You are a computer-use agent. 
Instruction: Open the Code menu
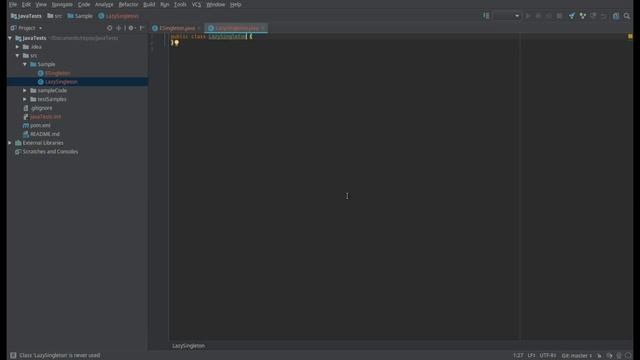84,4
